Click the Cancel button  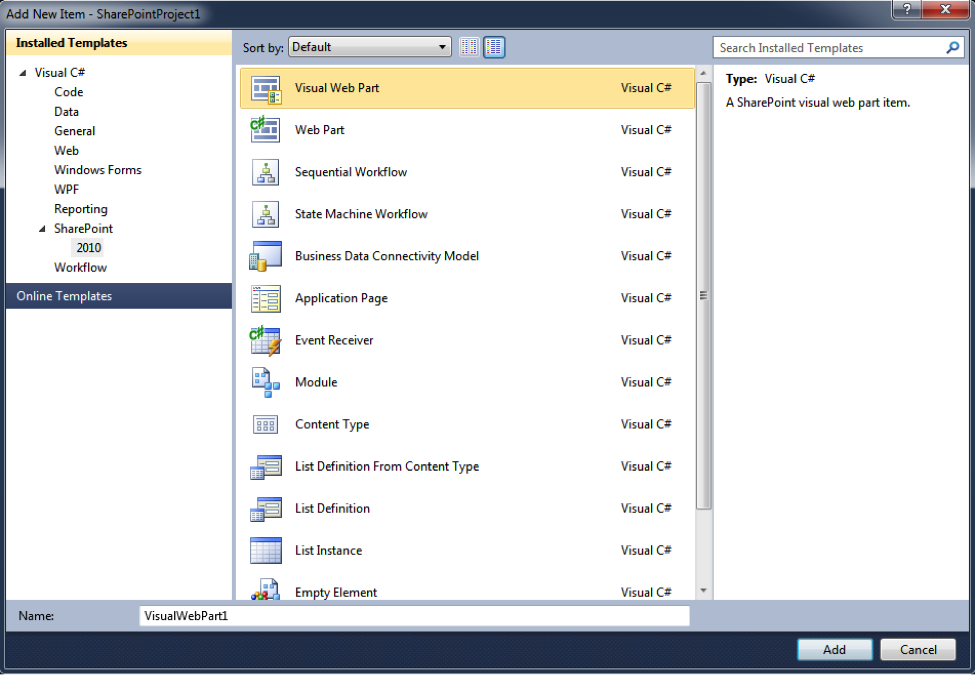coord(918,650)
